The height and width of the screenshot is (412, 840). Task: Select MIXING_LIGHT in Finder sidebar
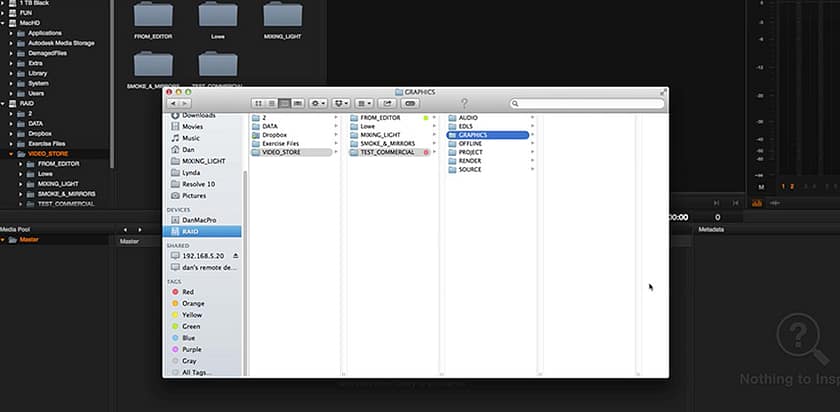198,161
